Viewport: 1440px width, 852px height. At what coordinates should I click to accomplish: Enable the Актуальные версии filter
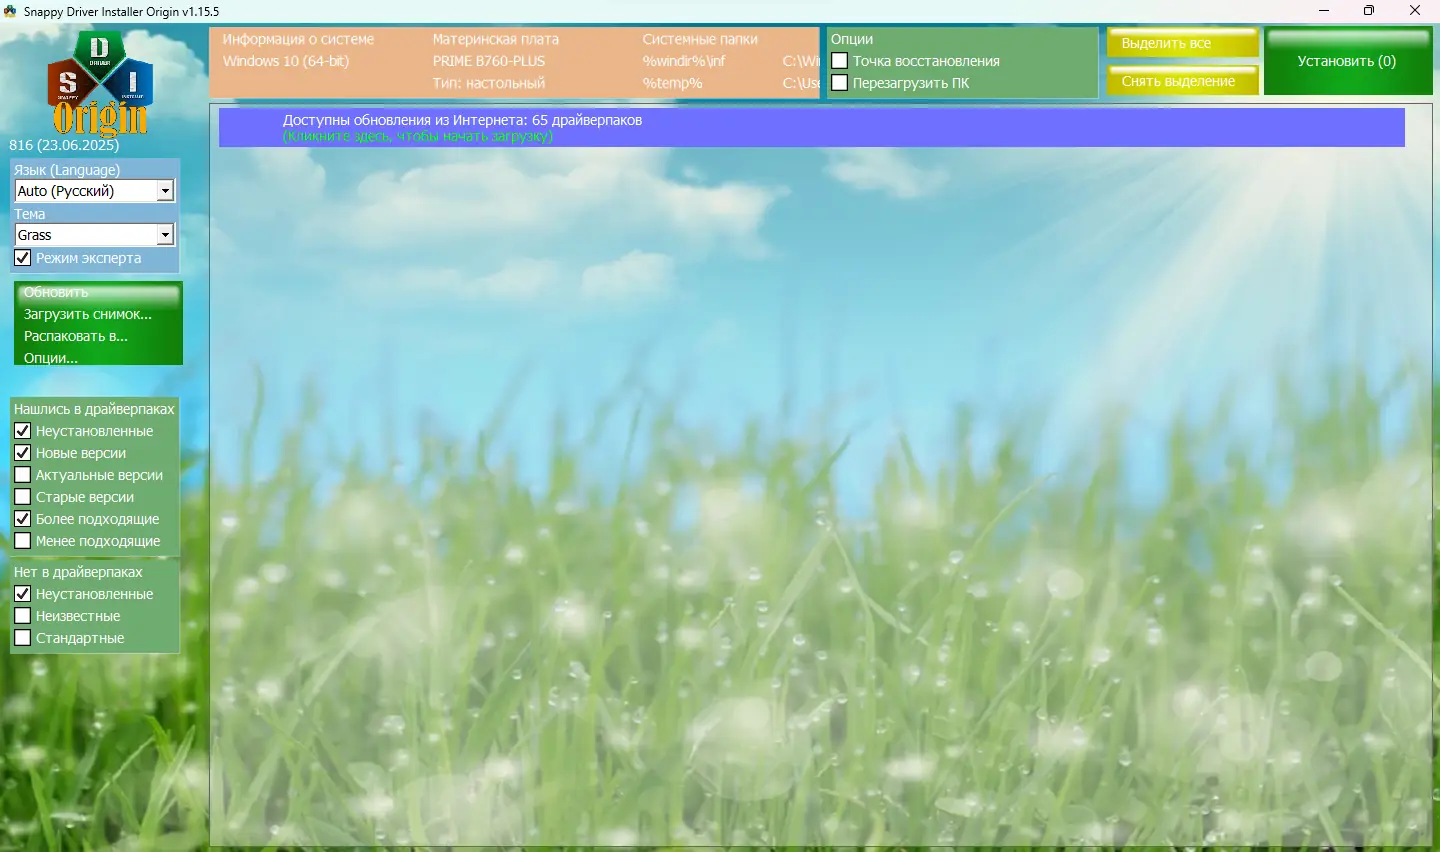pos(23,475)
